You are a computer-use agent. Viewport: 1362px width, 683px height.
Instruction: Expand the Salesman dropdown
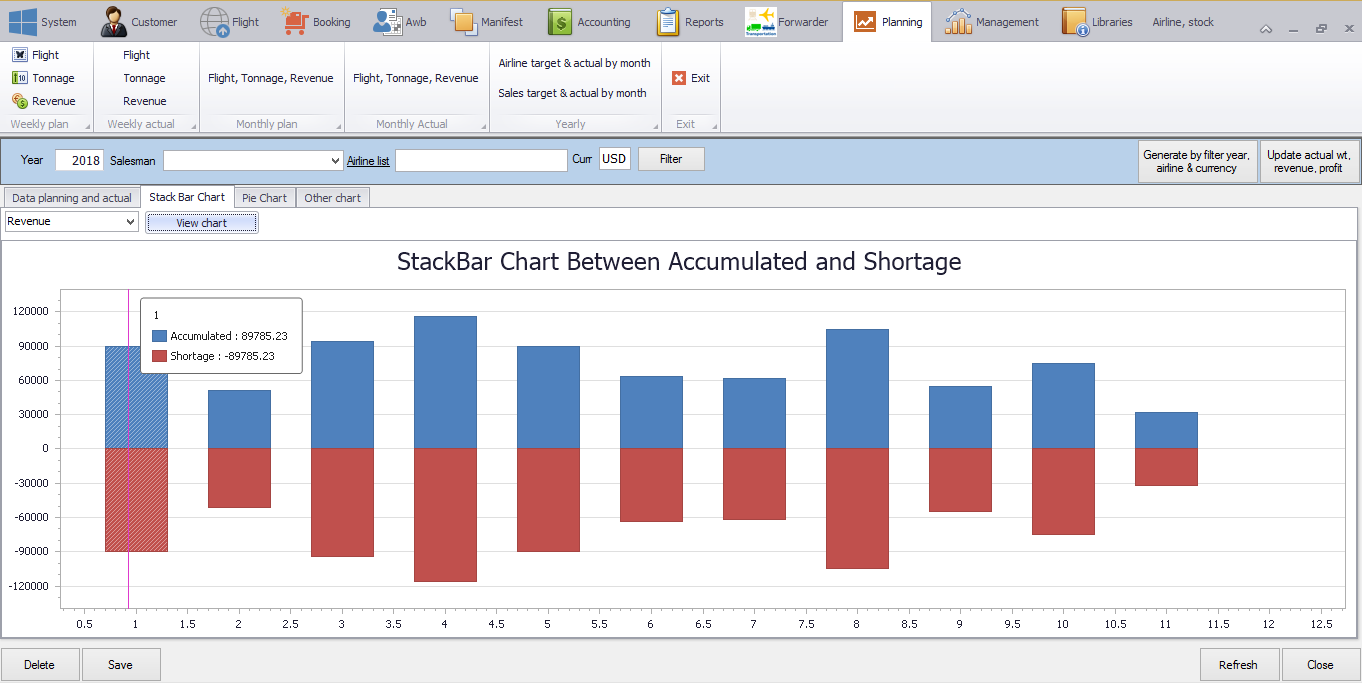pyautogui.click(x=335, y=160)
